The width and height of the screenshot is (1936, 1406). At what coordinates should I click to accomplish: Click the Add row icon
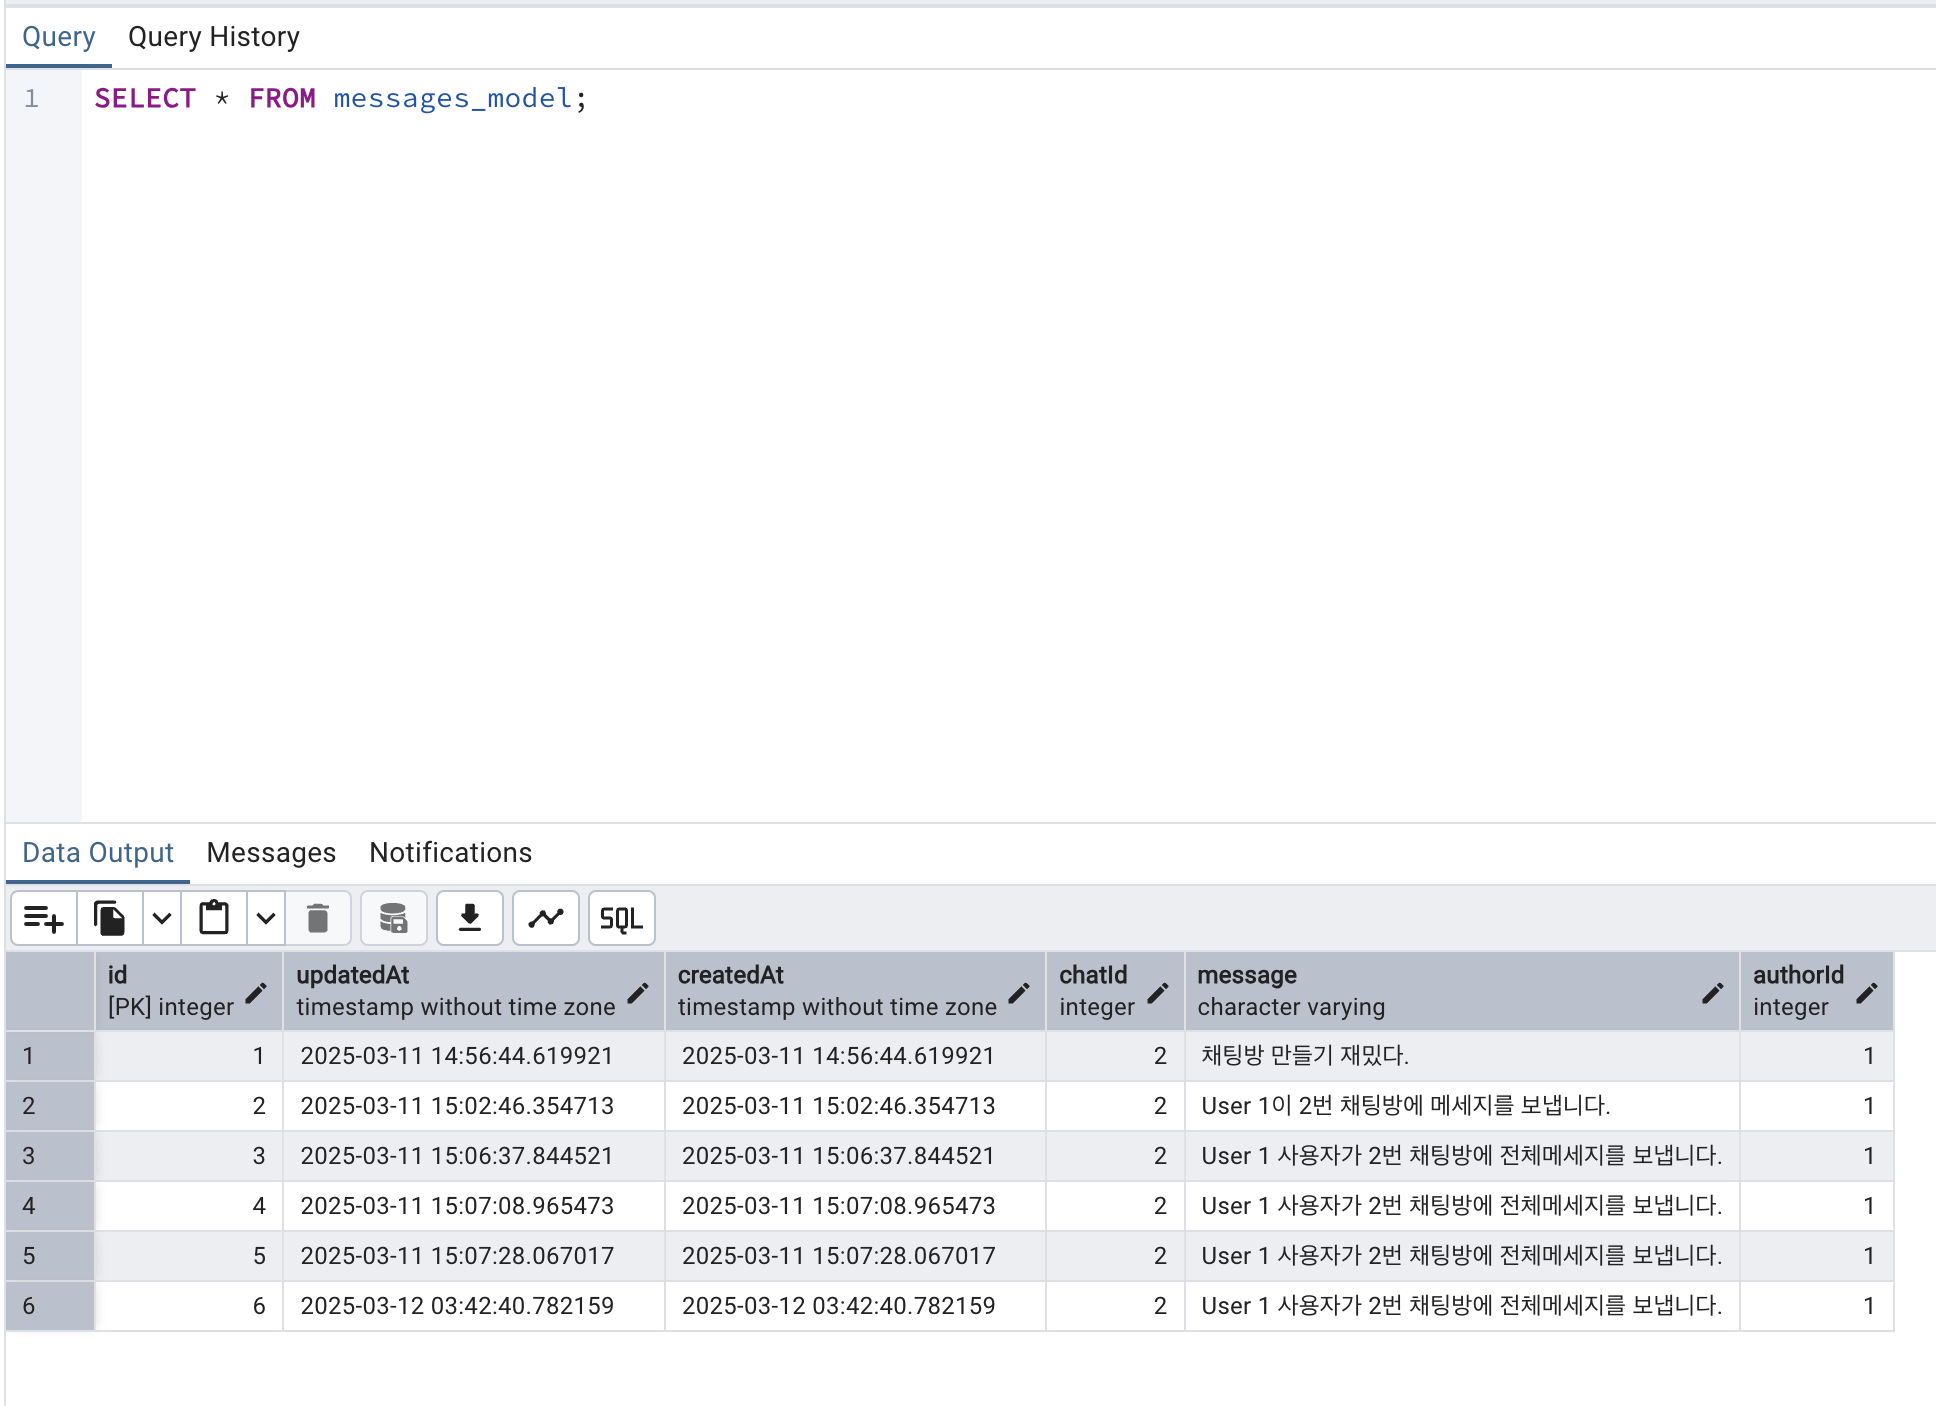click(x=44, y=918)
